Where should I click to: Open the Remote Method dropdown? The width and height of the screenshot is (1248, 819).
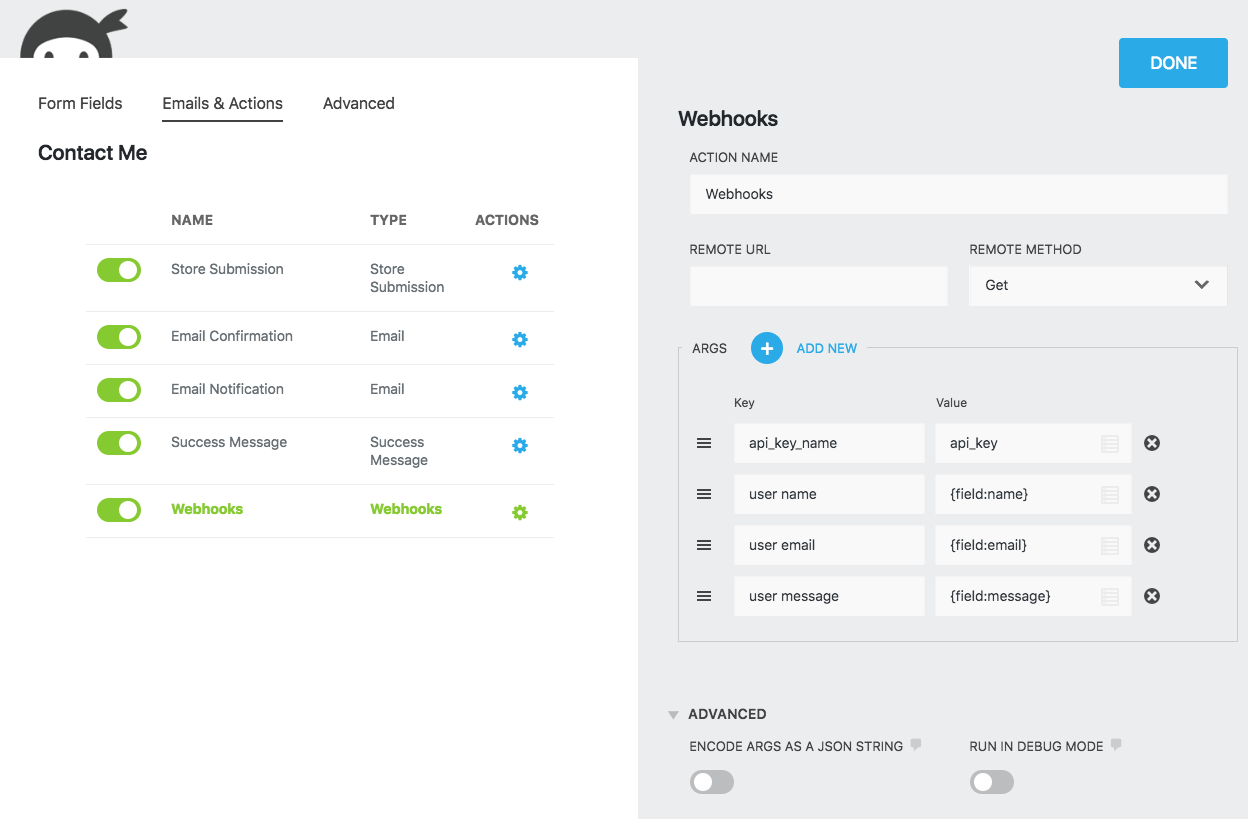click(x=1097, y=285)
